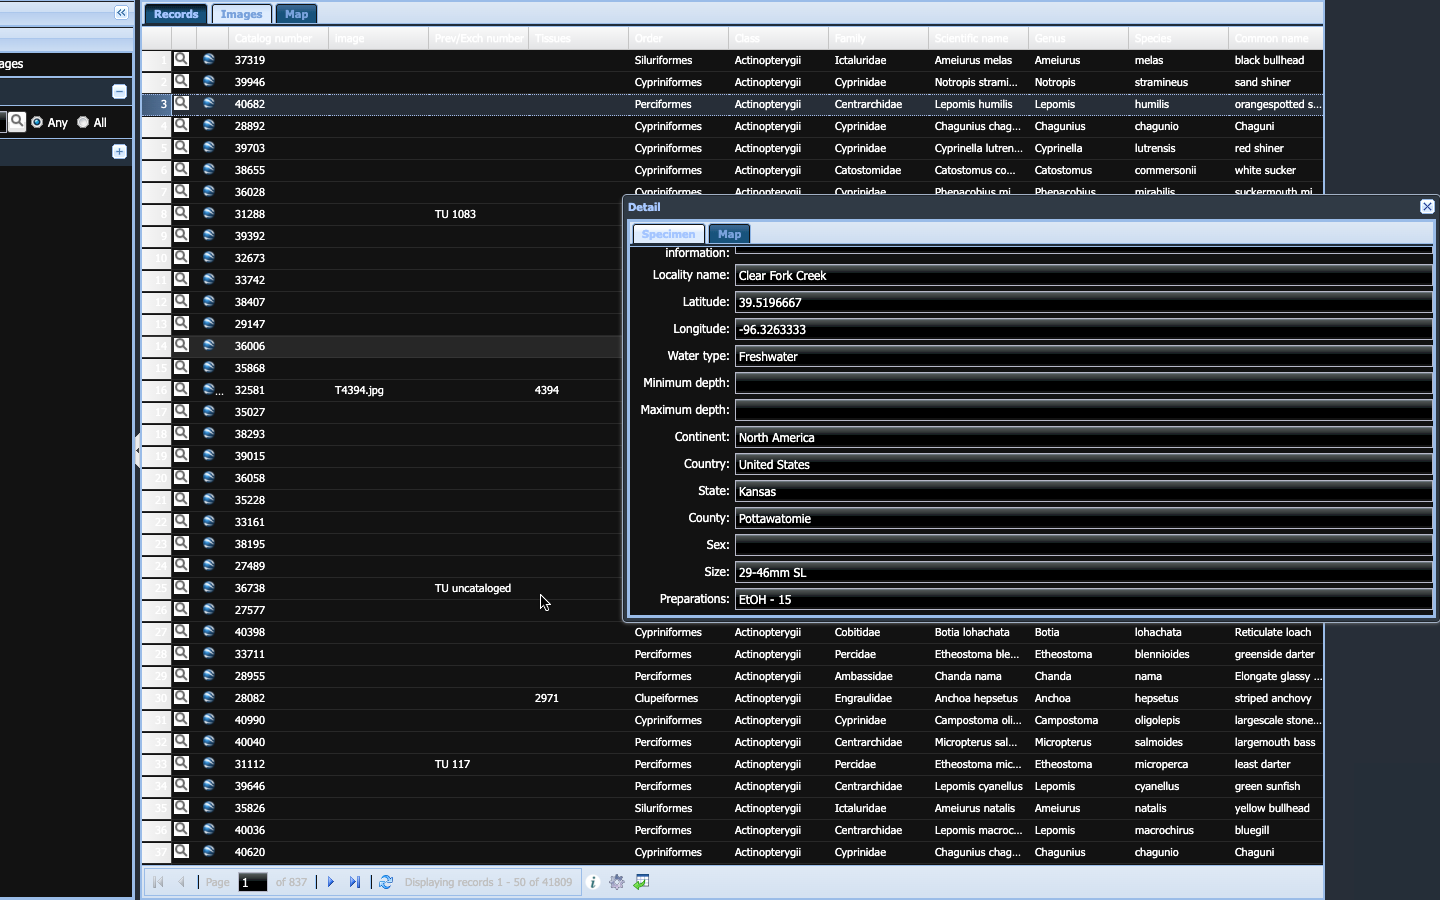Open the gear settings in bottom toolbar
1440x900 pixels.
point(617,882)
